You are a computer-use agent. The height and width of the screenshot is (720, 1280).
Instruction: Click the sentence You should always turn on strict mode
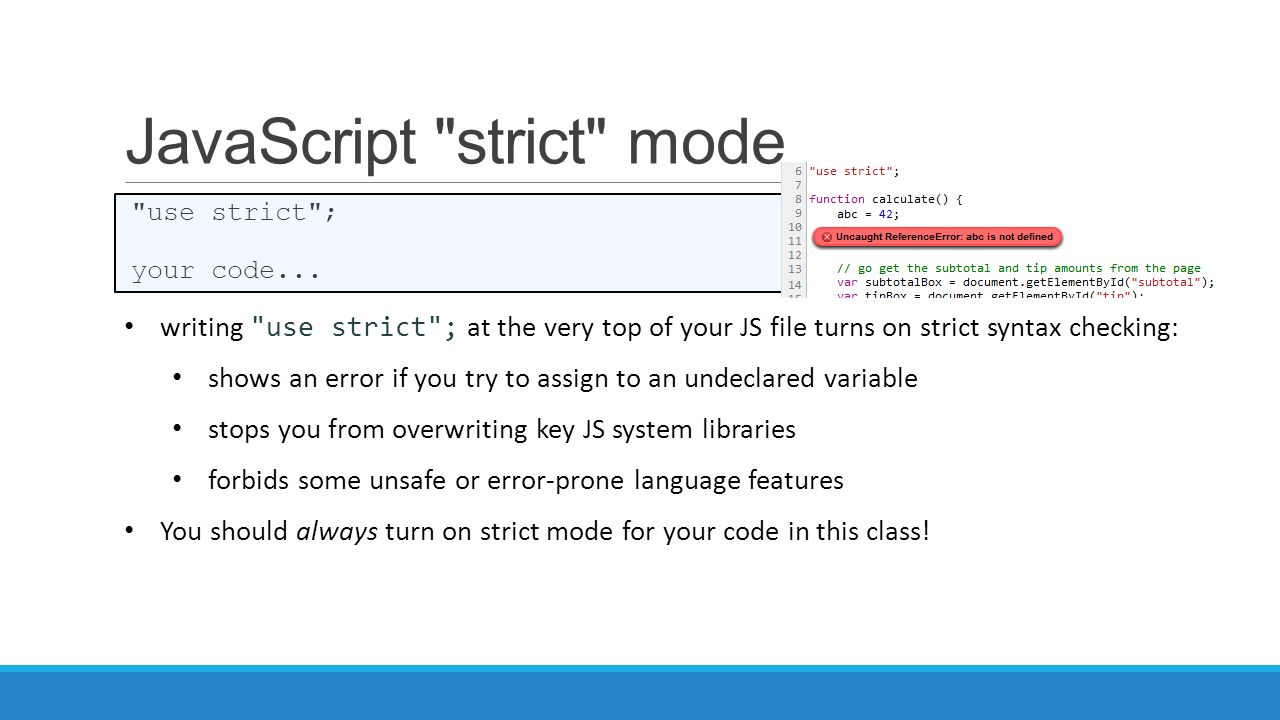coord(545,531)
